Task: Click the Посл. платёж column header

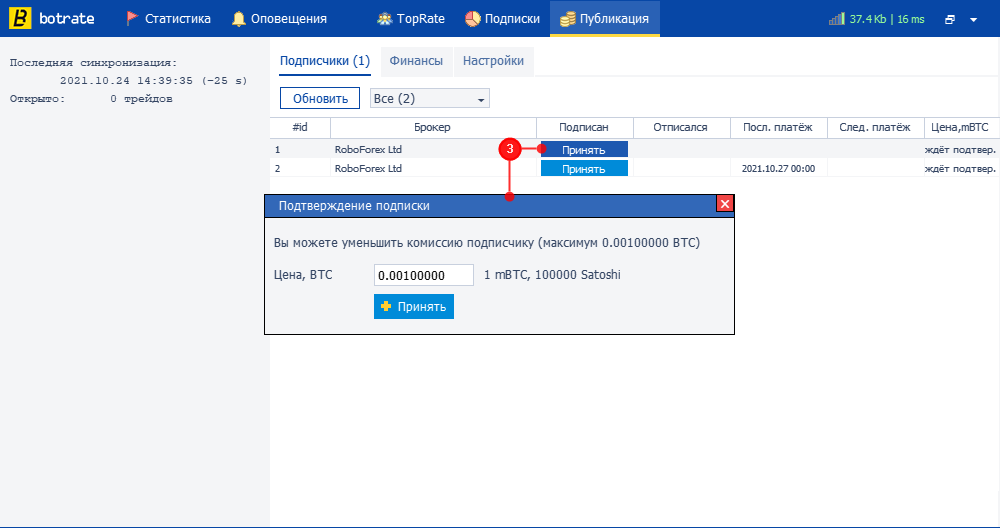Action: (778, 128)
